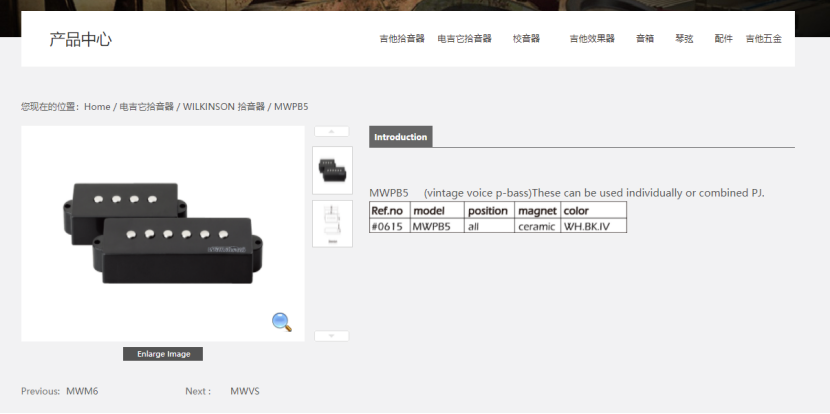
Task: Click the position column header
Action: point(489,211)
